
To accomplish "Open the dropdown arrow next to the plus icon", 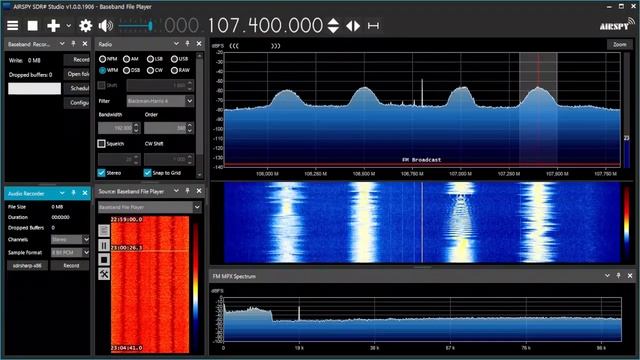I will click(x=69, y=26).
